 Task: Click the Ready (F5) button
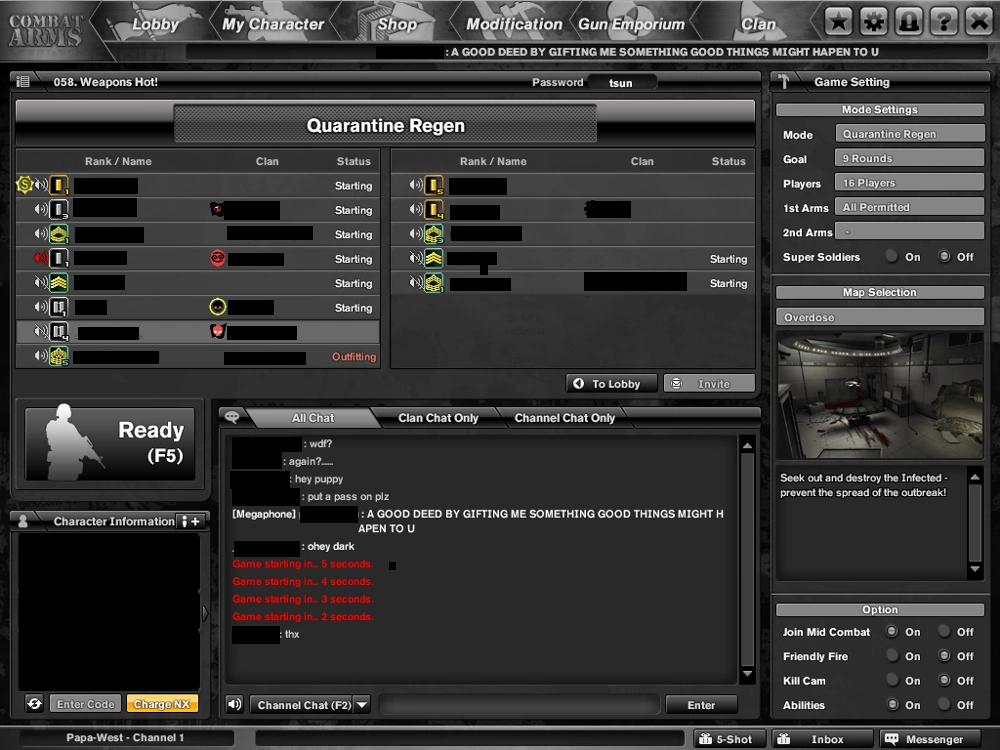(110, 443)
